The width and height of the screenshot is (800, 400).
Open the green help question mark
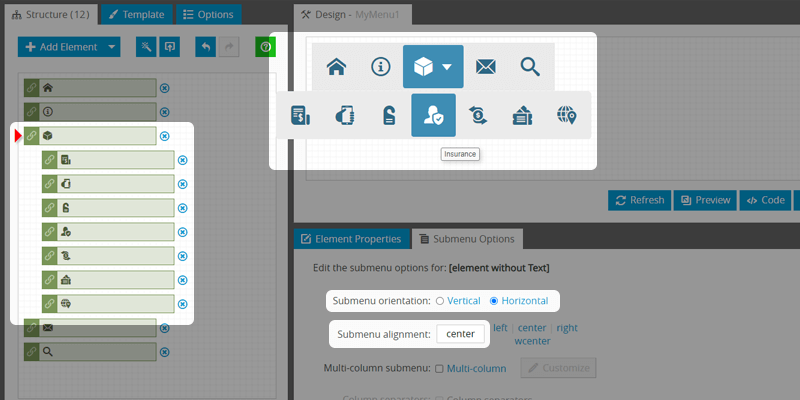coord(265,47)
